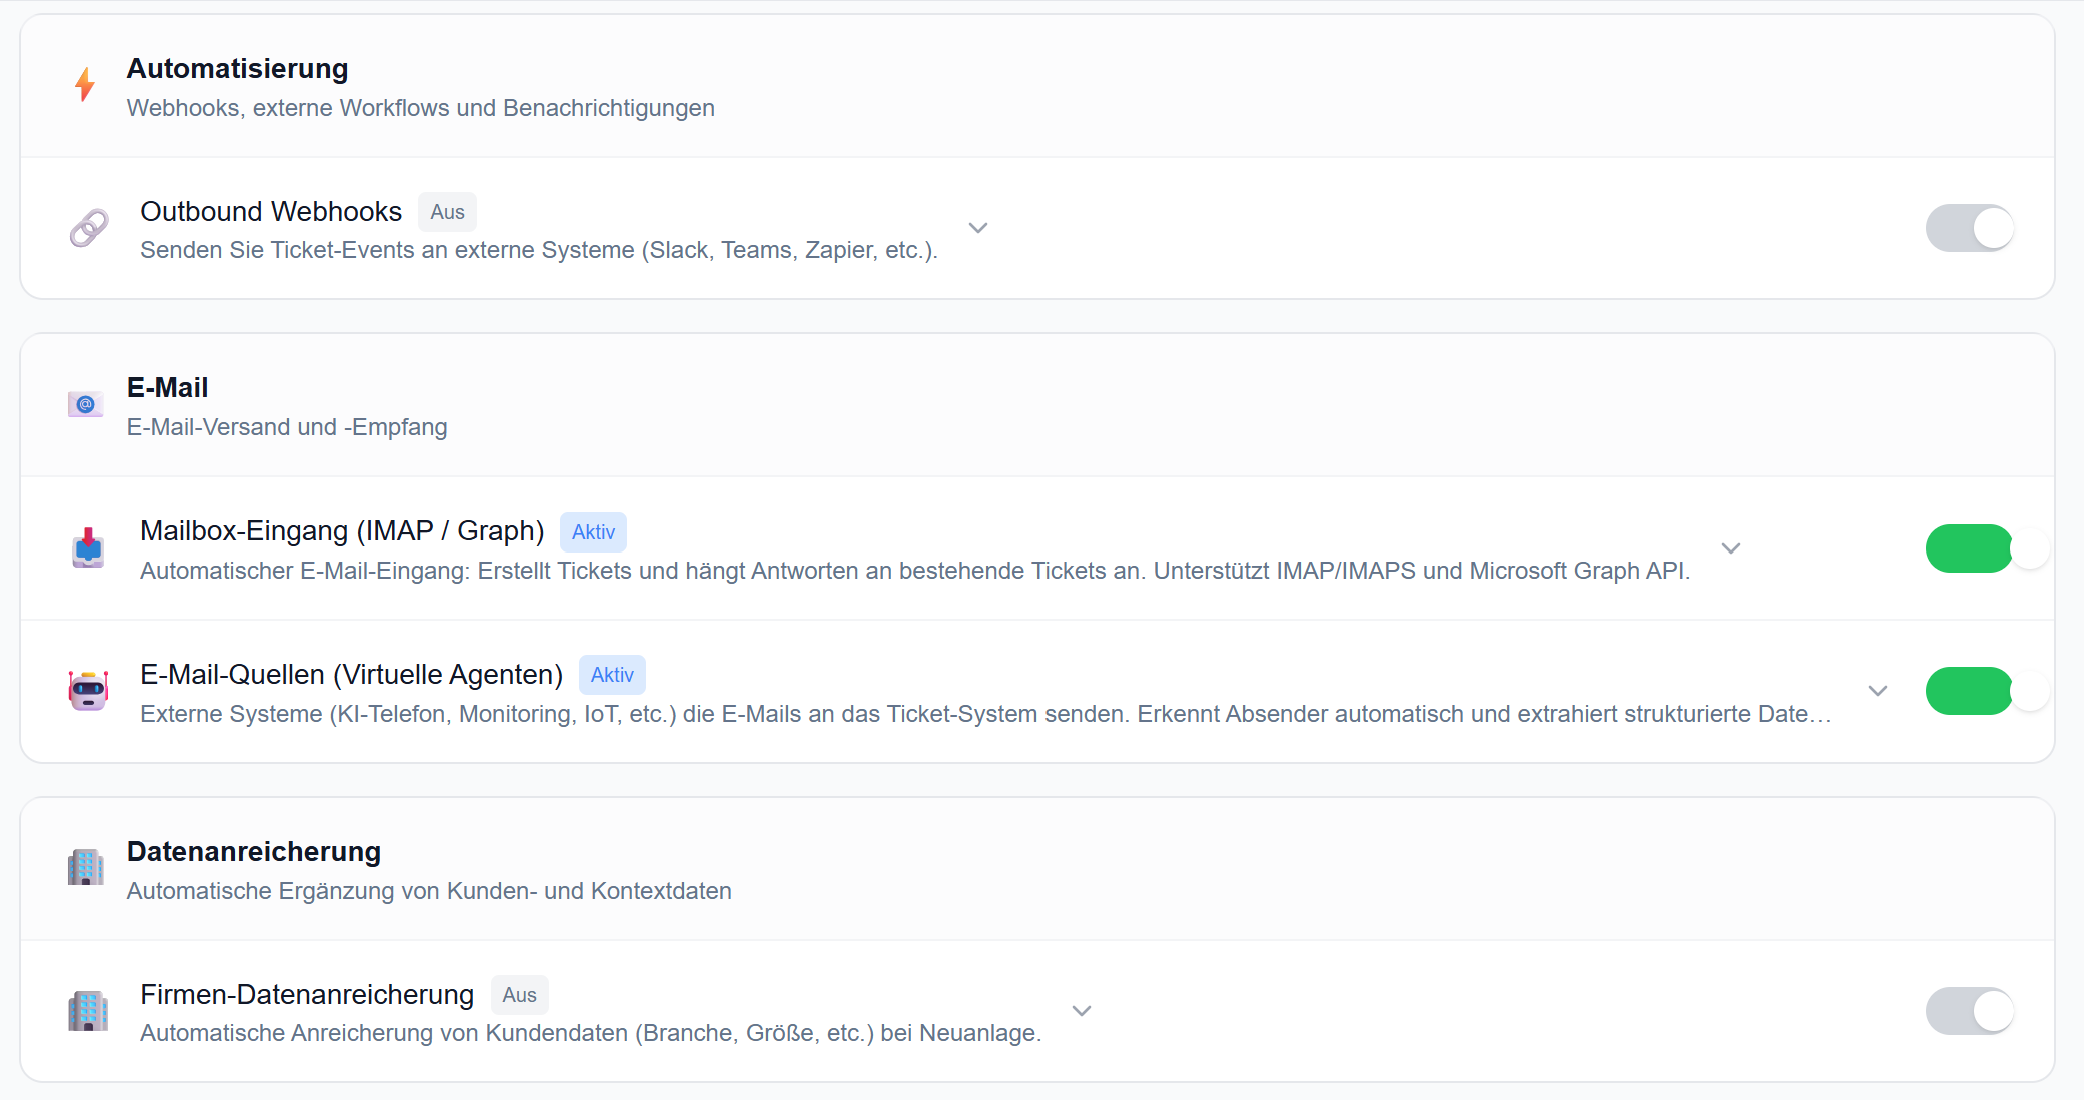The image size is (2084, 1100).
Task: Disable the Mailbox-Eingang toggle
Action: (1969, 548)
